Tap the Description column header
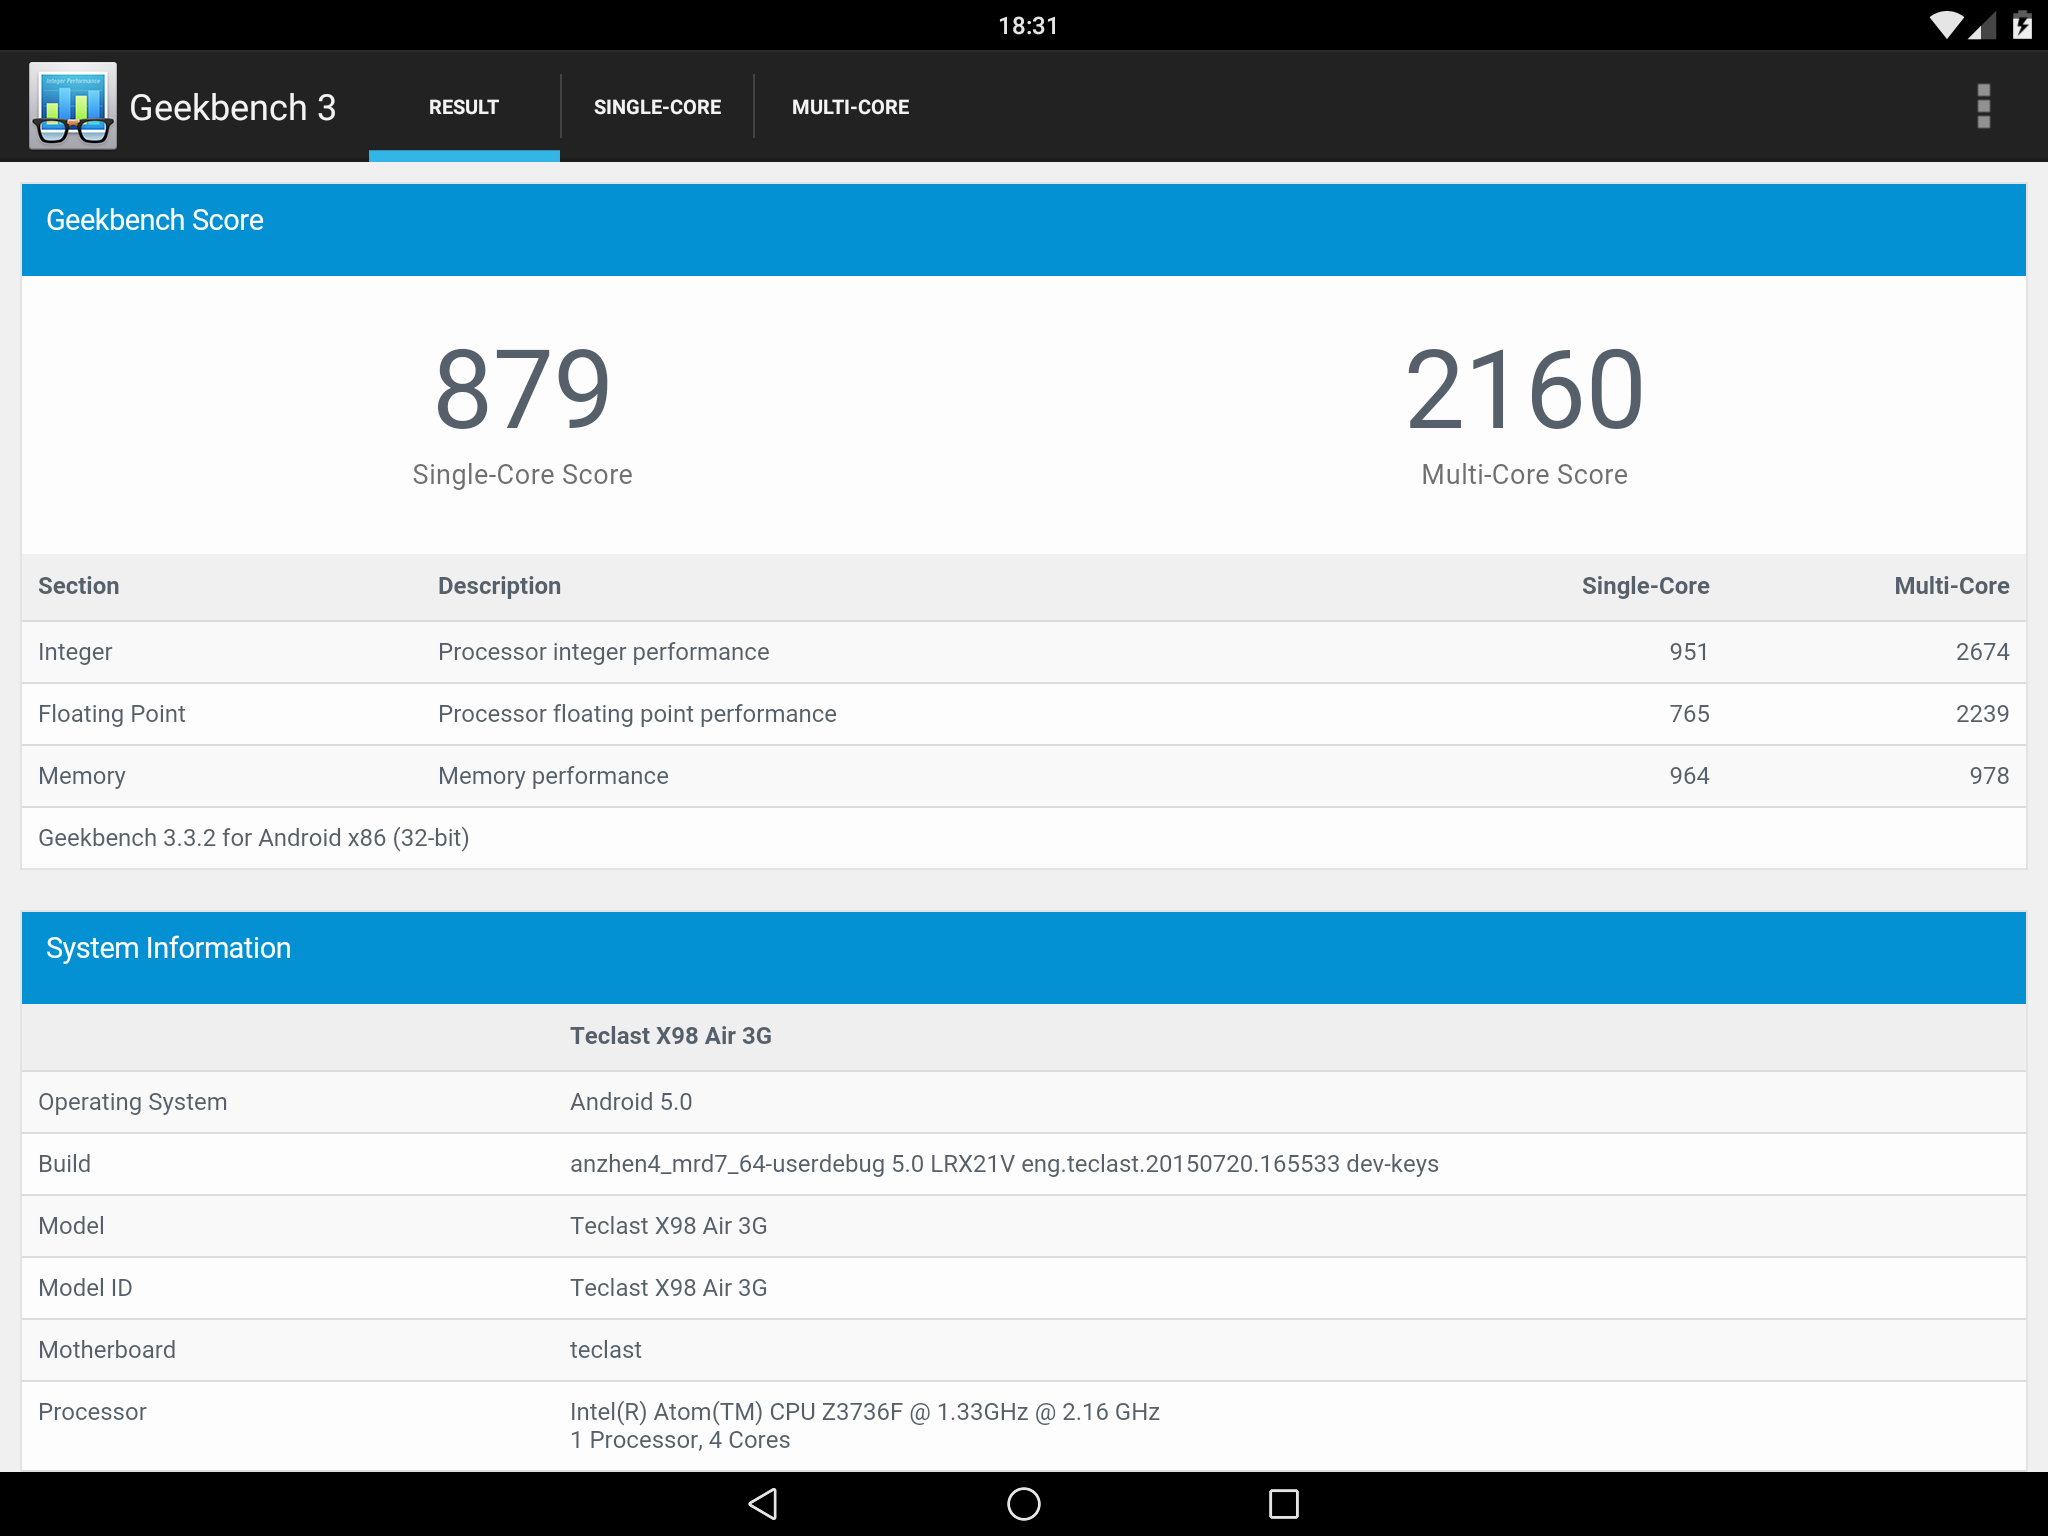2048x1536 pixels. (499, 586)
